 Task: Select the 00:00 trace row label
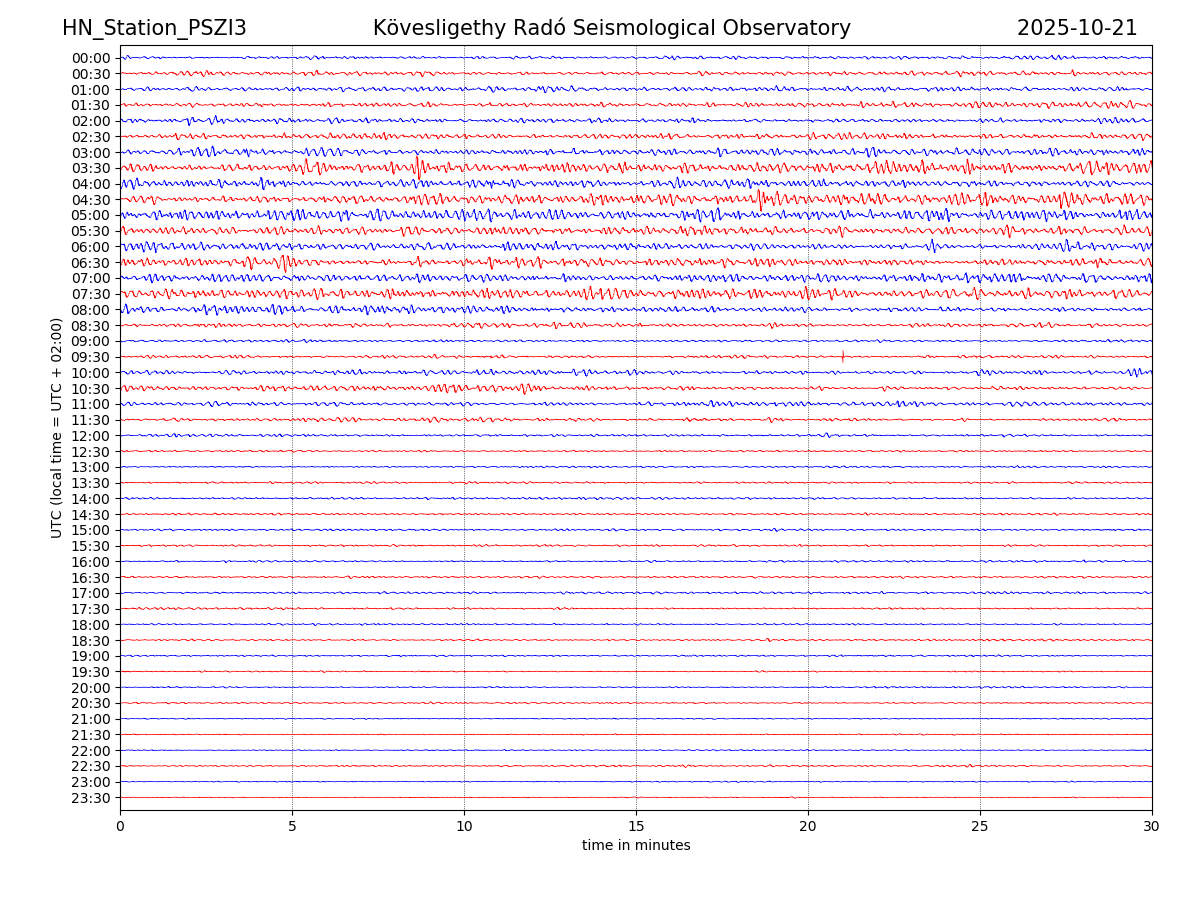(x=90, y=58)
